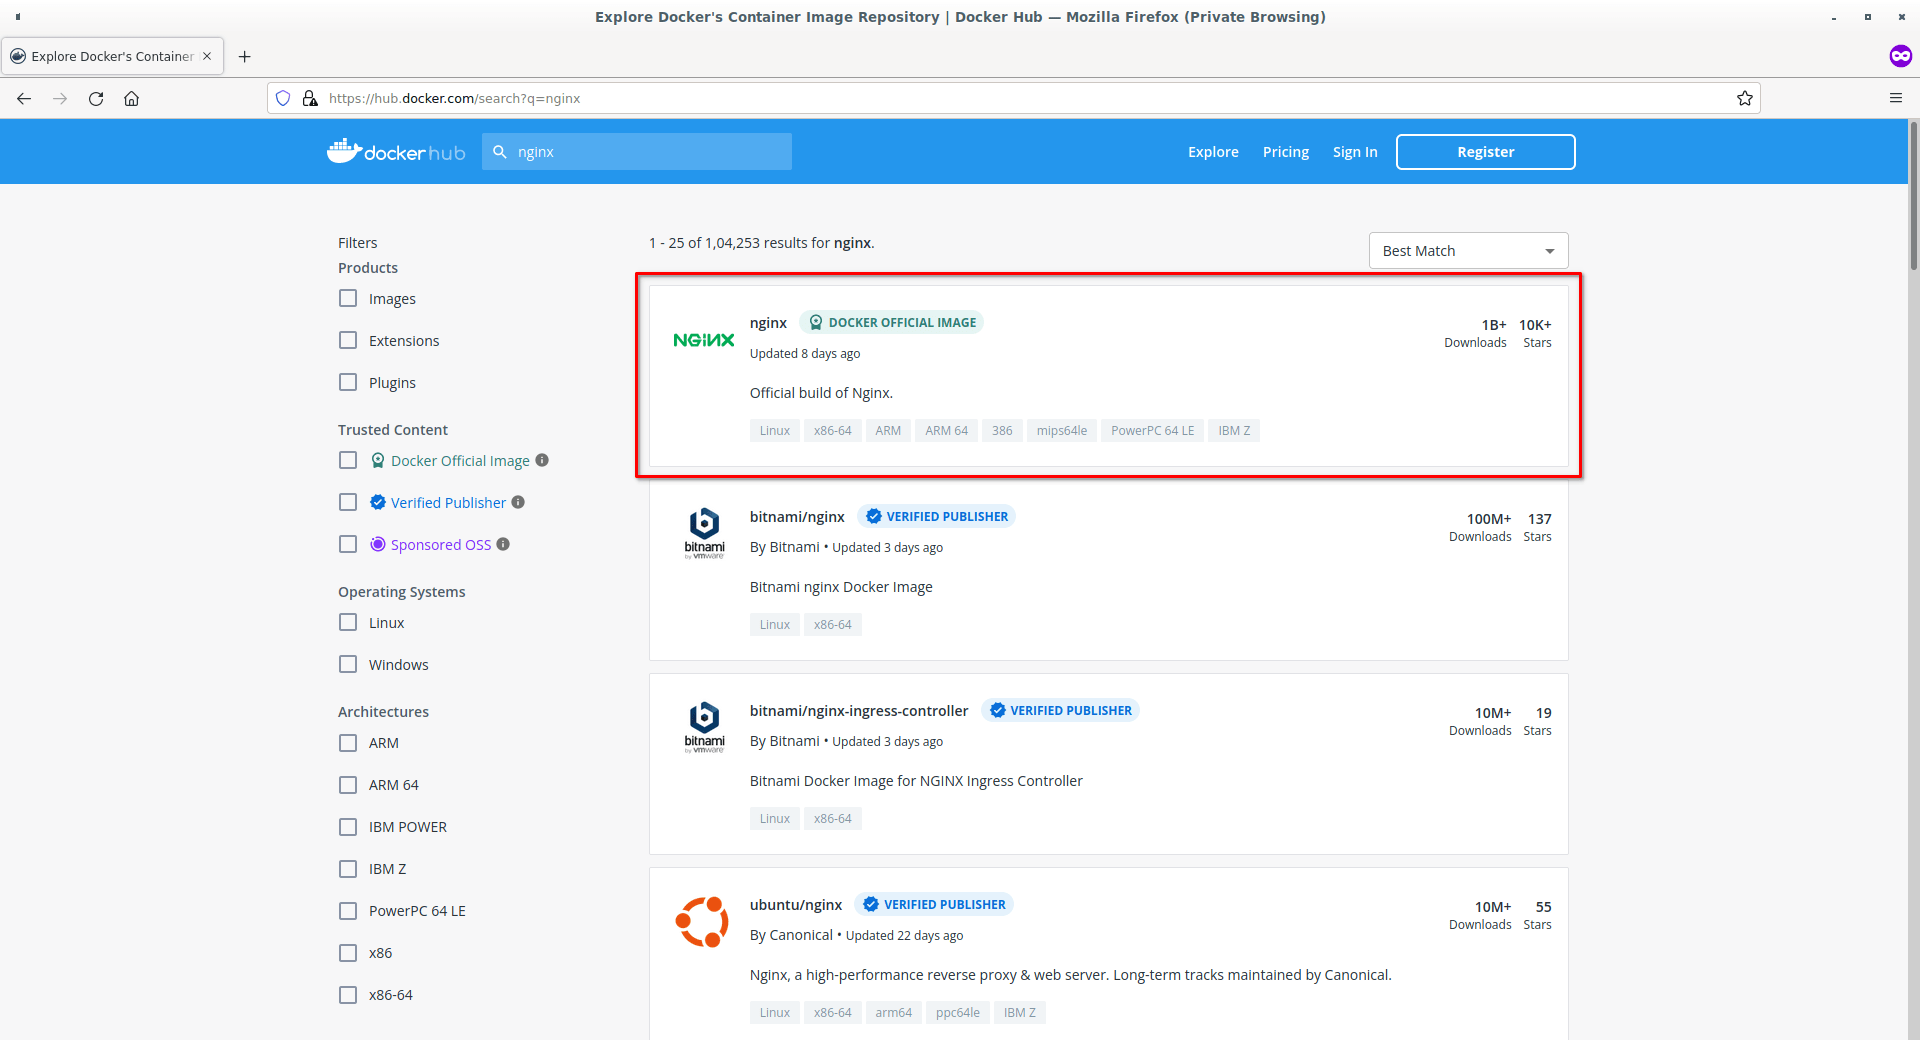Enable the Images product filter
The height and width of the screenshot is (1040, 1920).
coord(347,298)
